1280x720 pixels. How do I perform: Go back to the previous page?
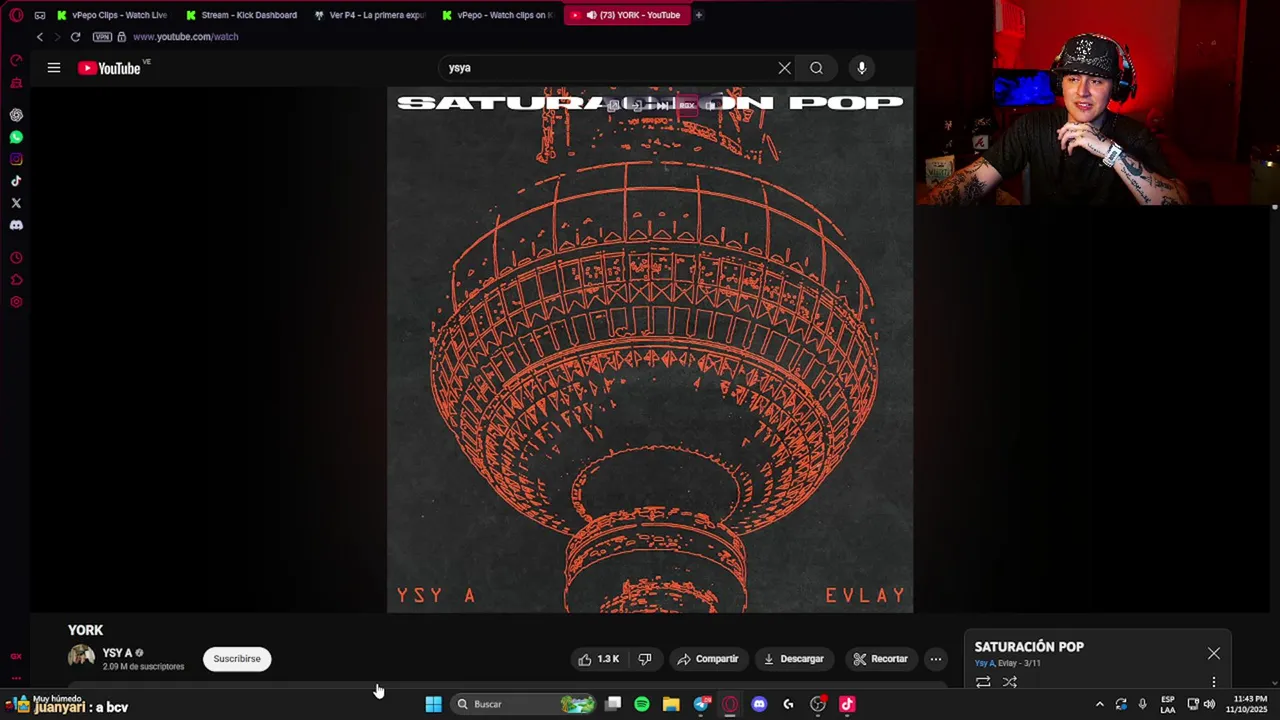click(40, 37)
